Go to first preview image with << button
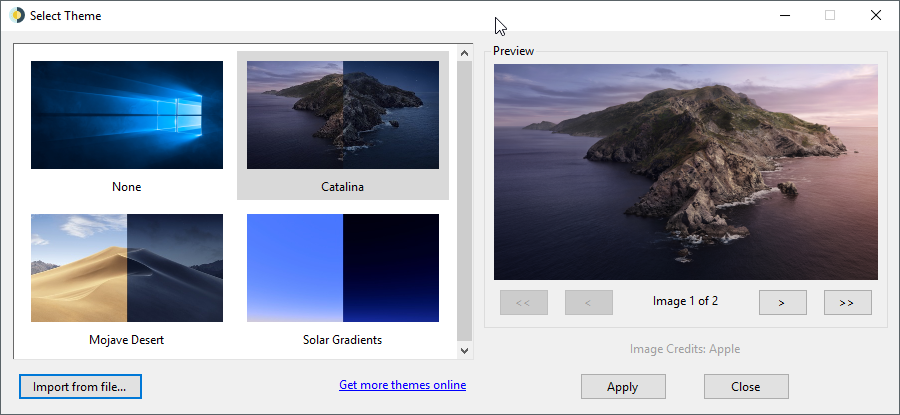 pos(523,302)
